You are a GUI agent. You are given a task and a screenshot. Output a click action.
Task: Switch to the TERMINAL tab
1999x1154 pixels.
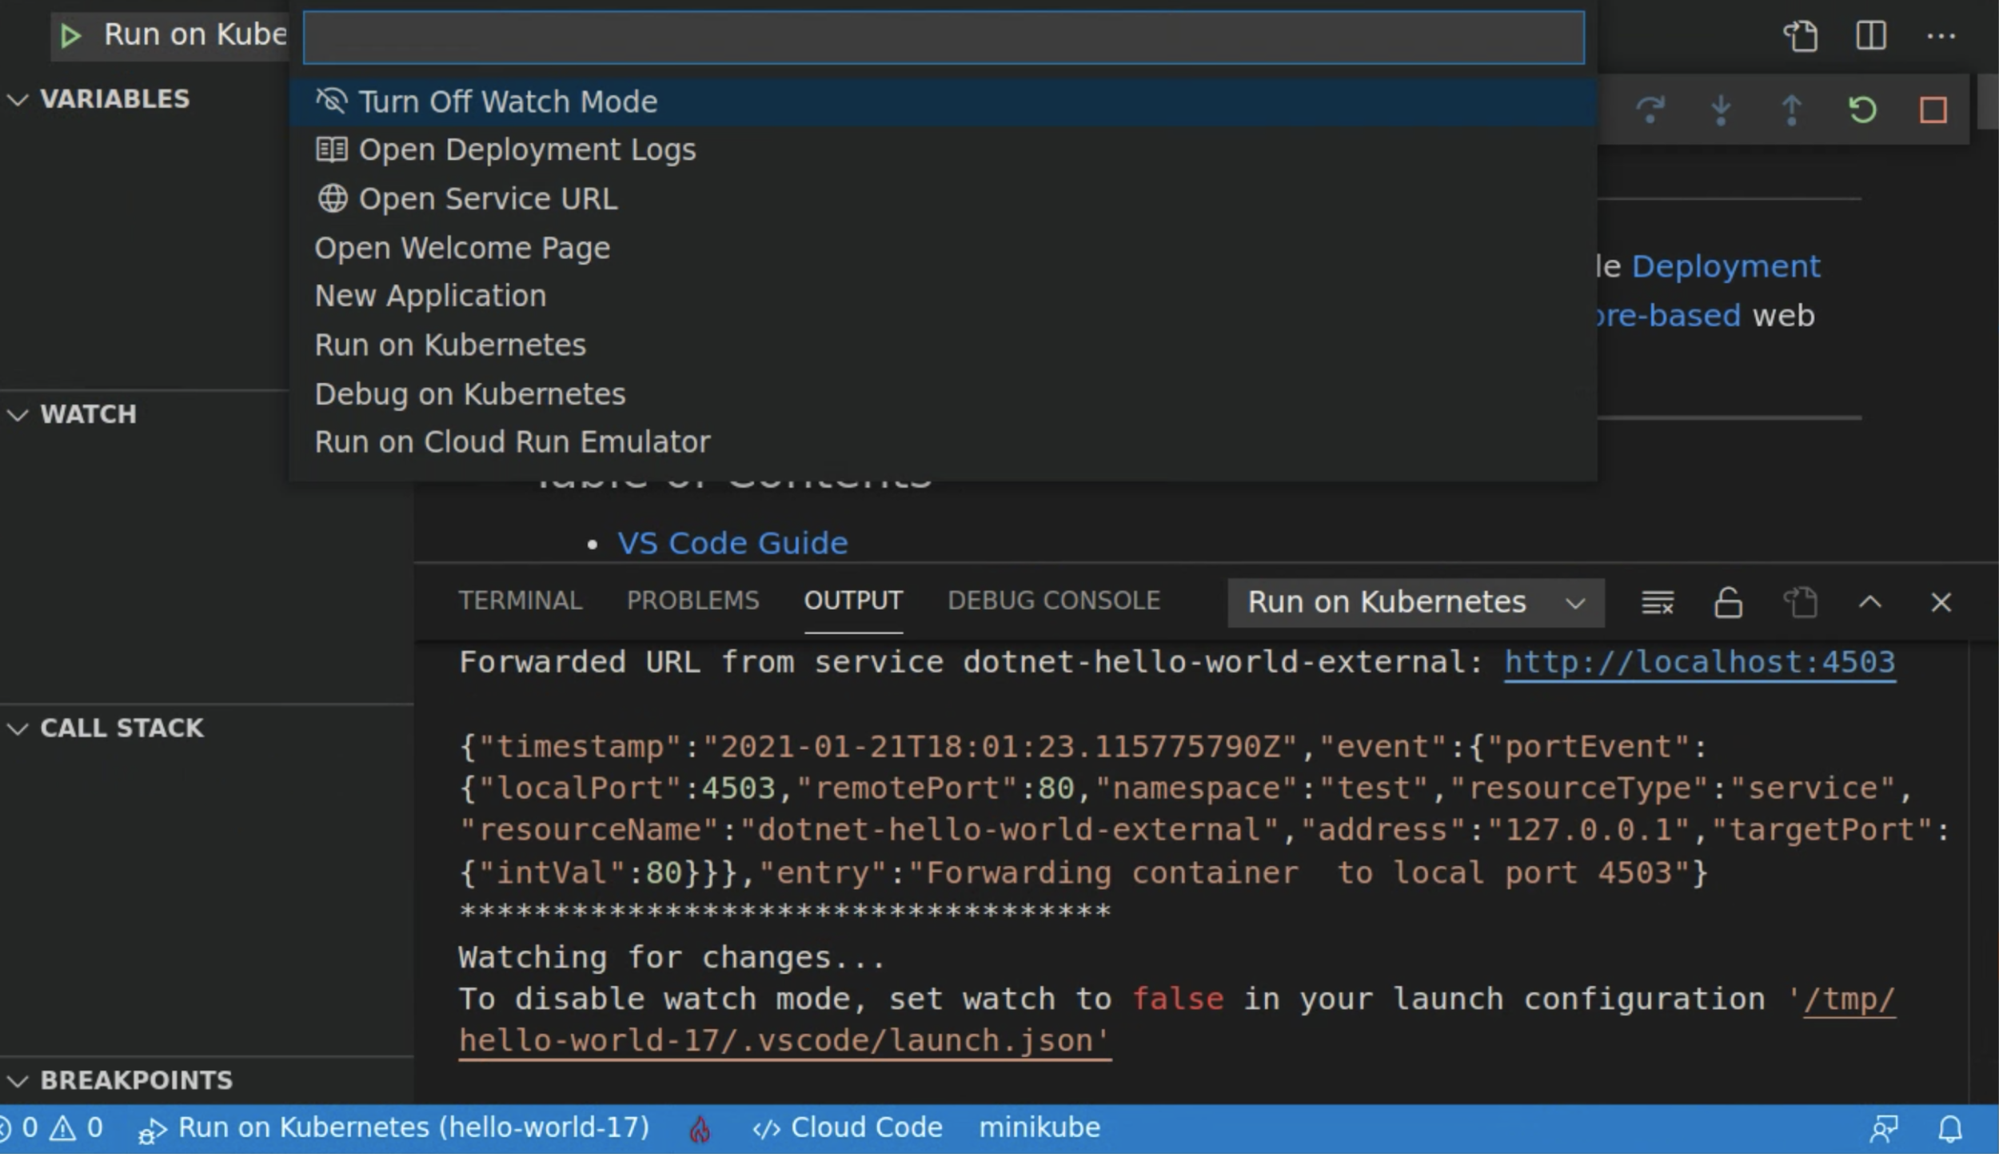click(x=520, y=601)
